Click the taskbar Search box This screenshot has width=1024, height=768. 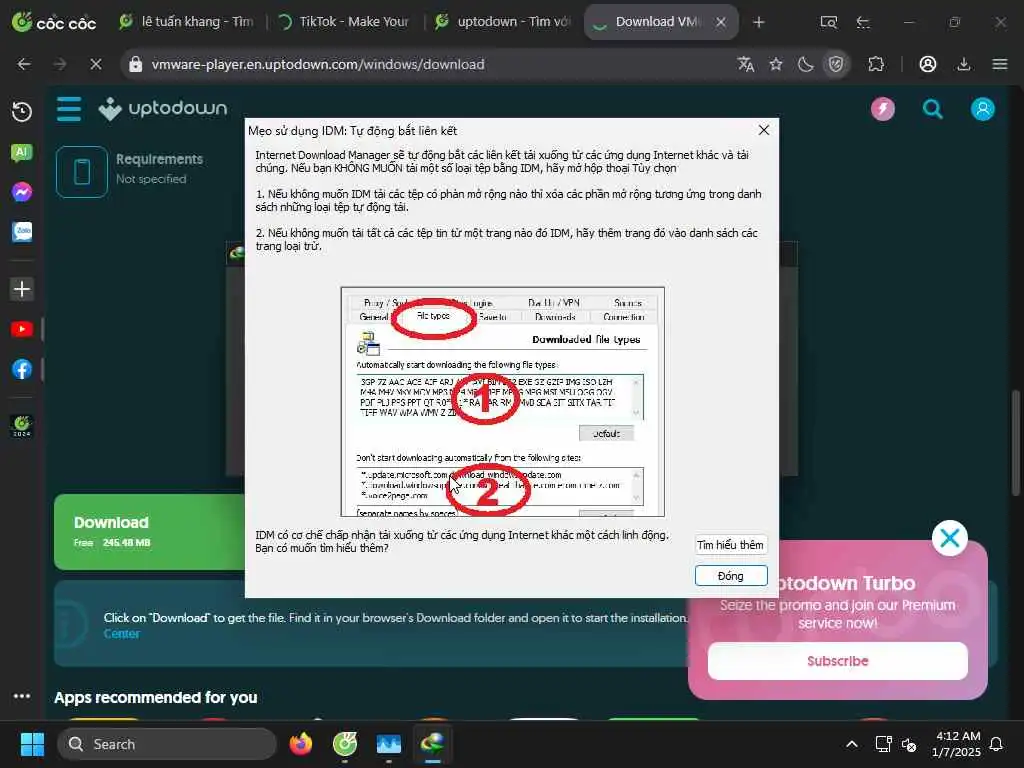[x=167, y=744]
